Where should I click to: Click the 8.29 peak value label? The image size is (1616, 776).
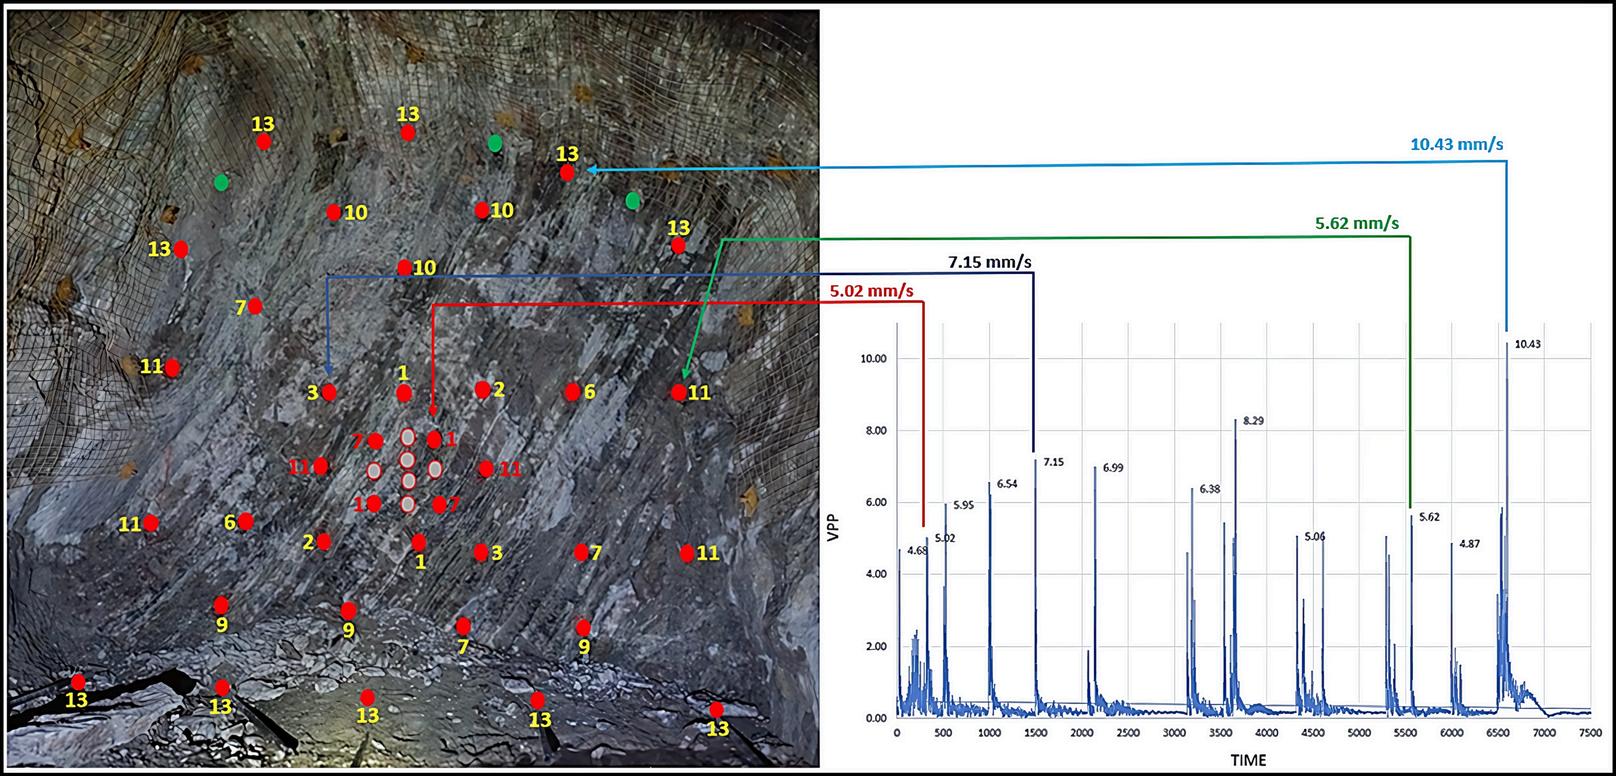(1253, 421)
